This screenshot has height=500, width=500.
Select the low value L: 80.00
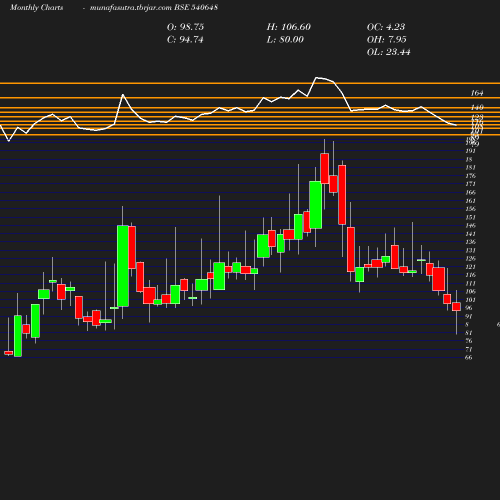pyautogui.click(x=285, y=40)
